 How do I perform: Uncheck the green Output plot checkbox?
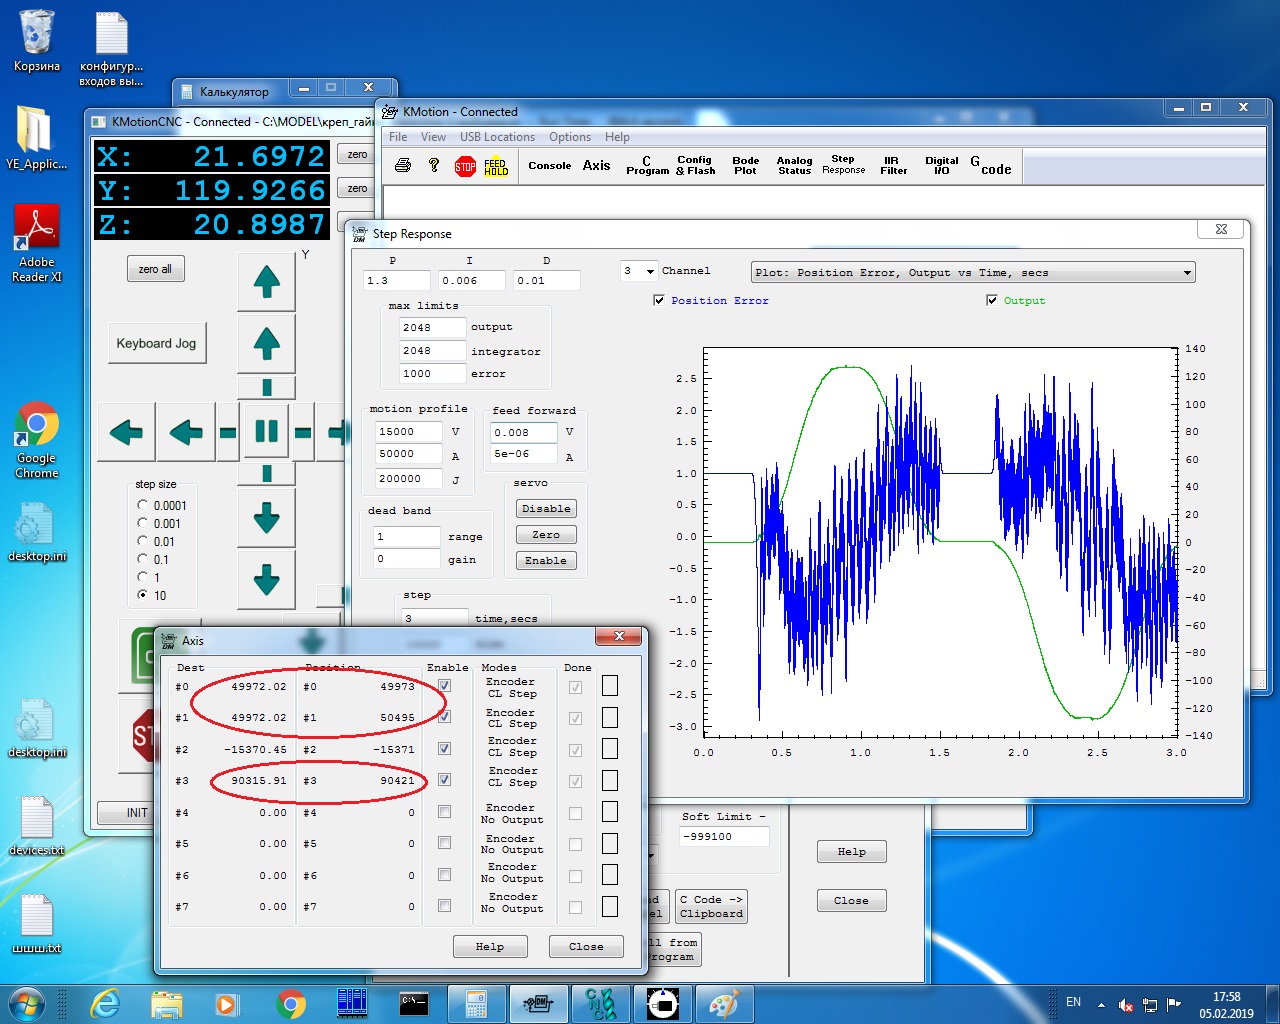992,300
